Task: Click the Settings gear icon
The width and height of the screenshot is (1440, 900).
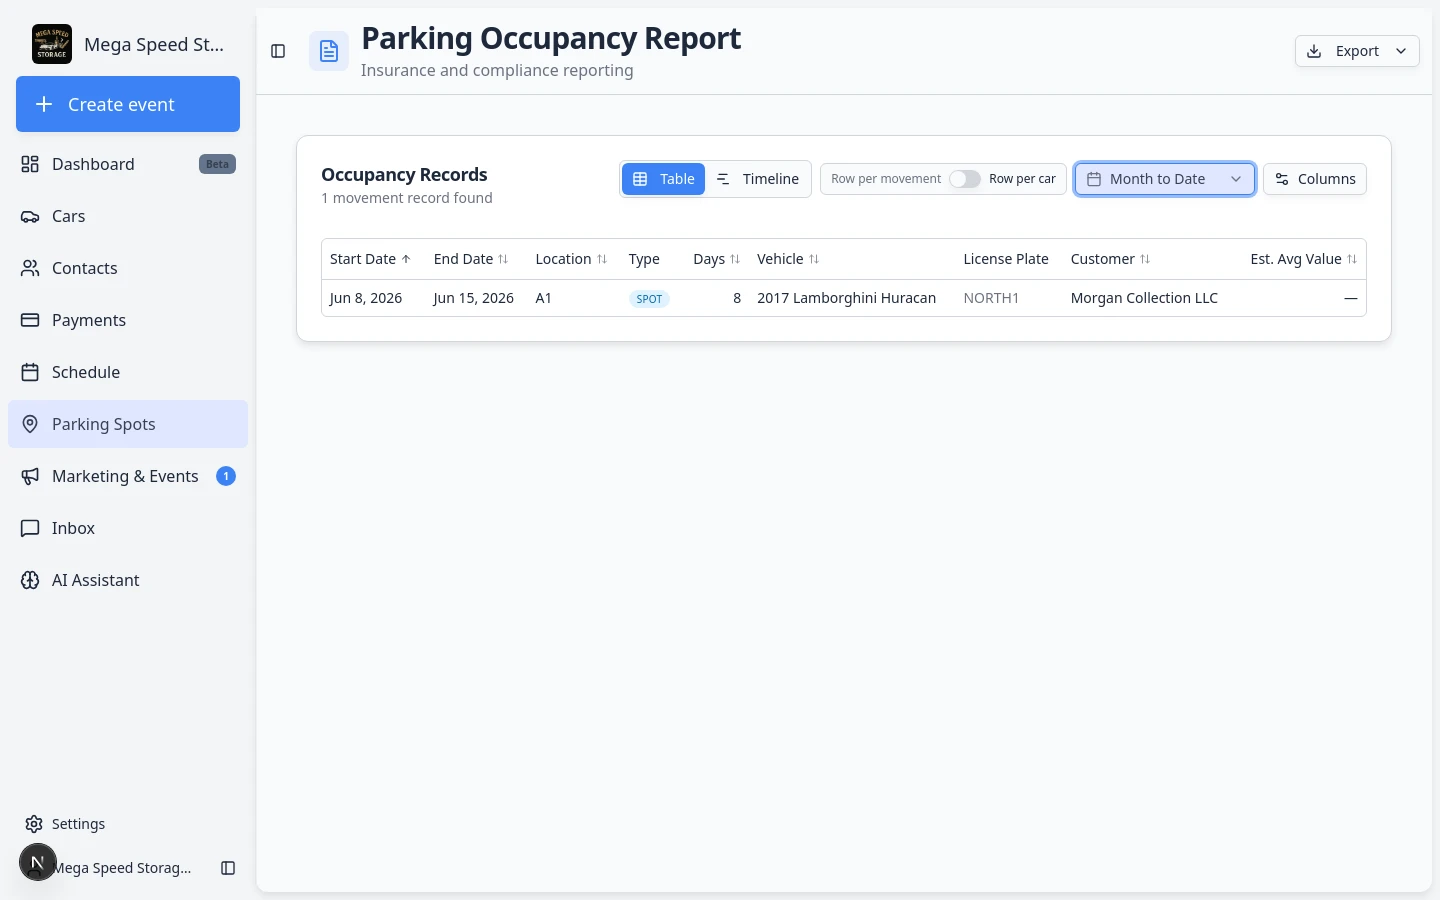Action: click(34, 824)
